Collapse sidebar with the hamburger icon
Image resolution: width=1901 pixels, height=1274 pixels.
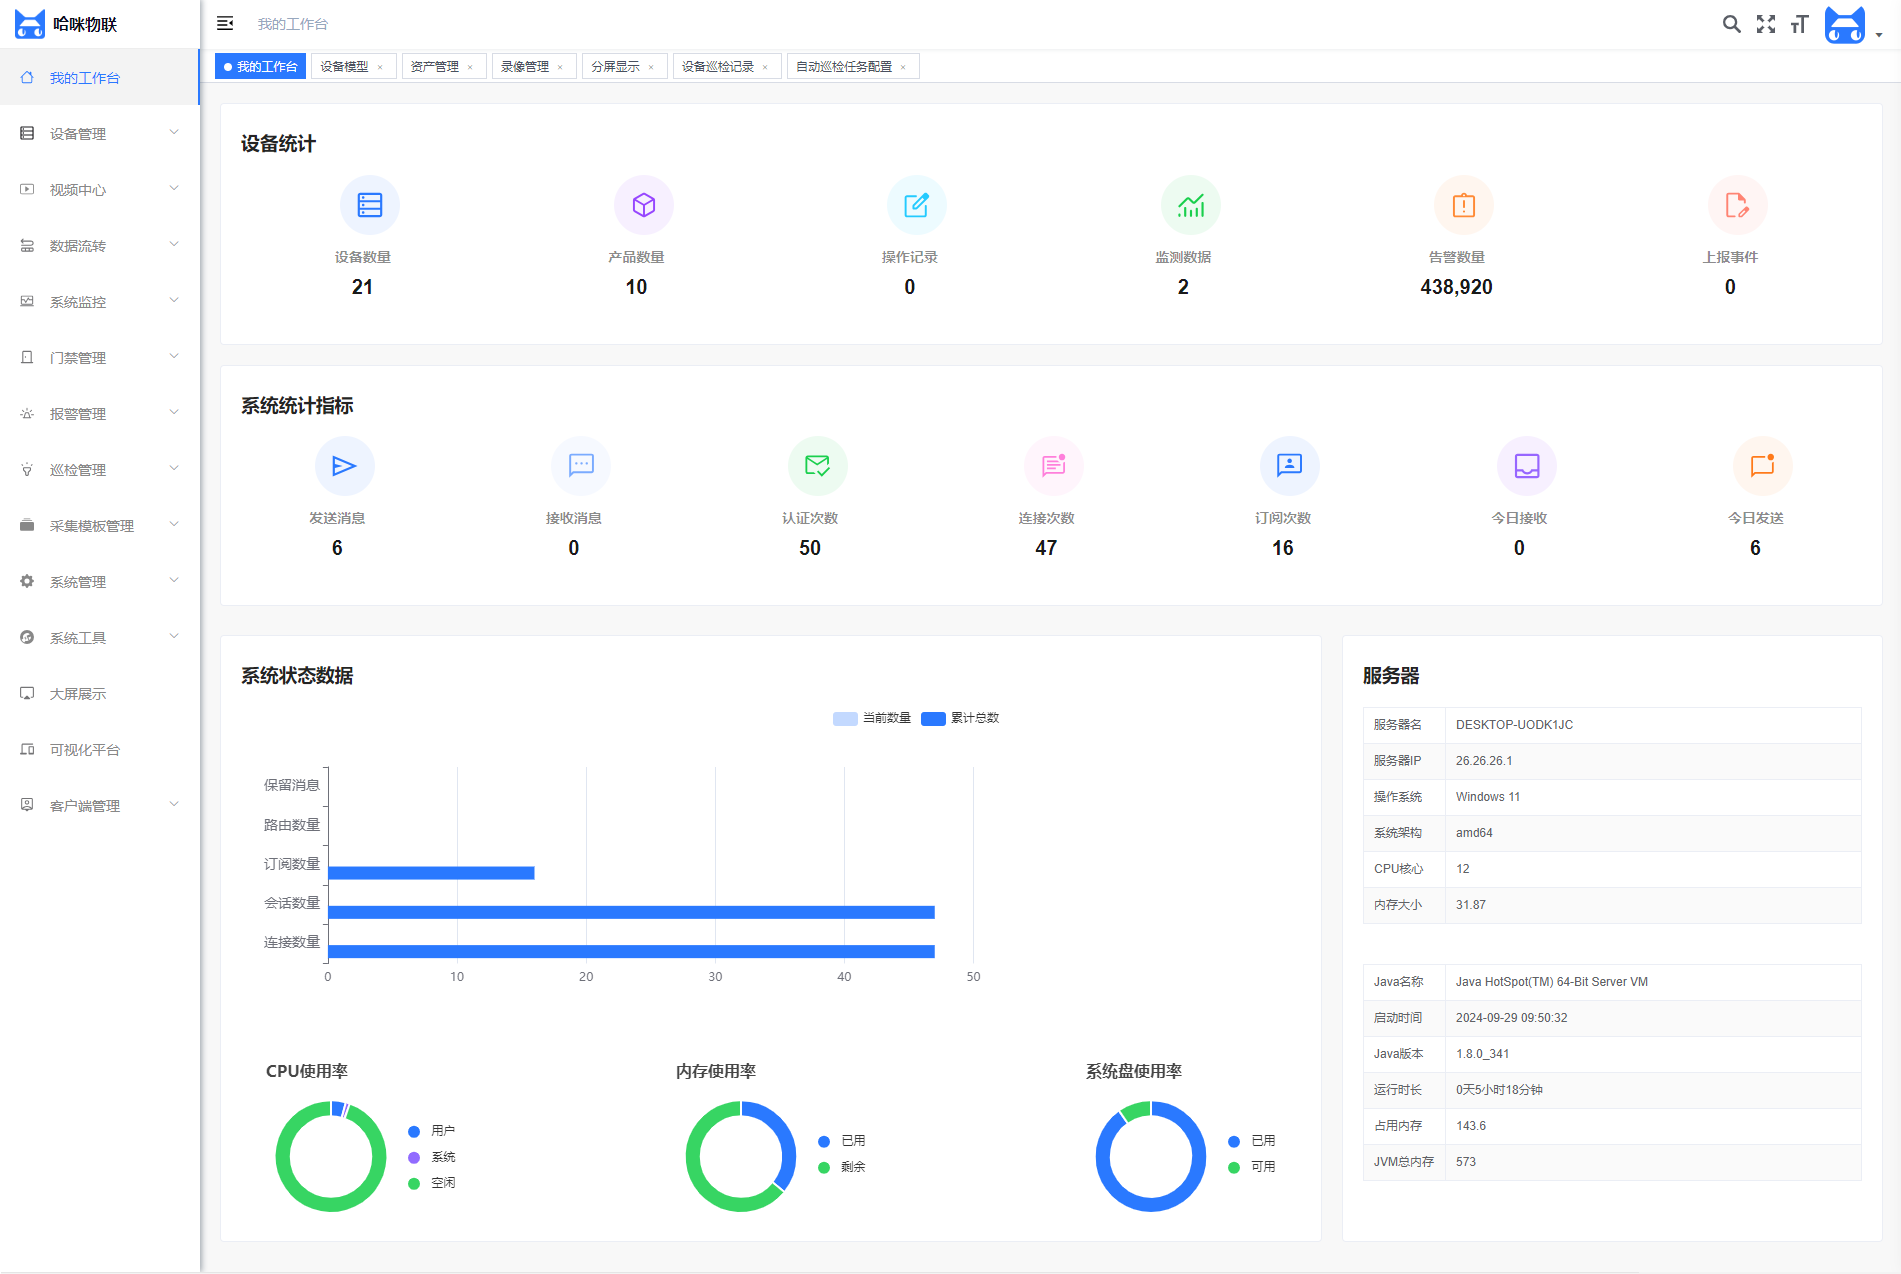tap(225, 23)
